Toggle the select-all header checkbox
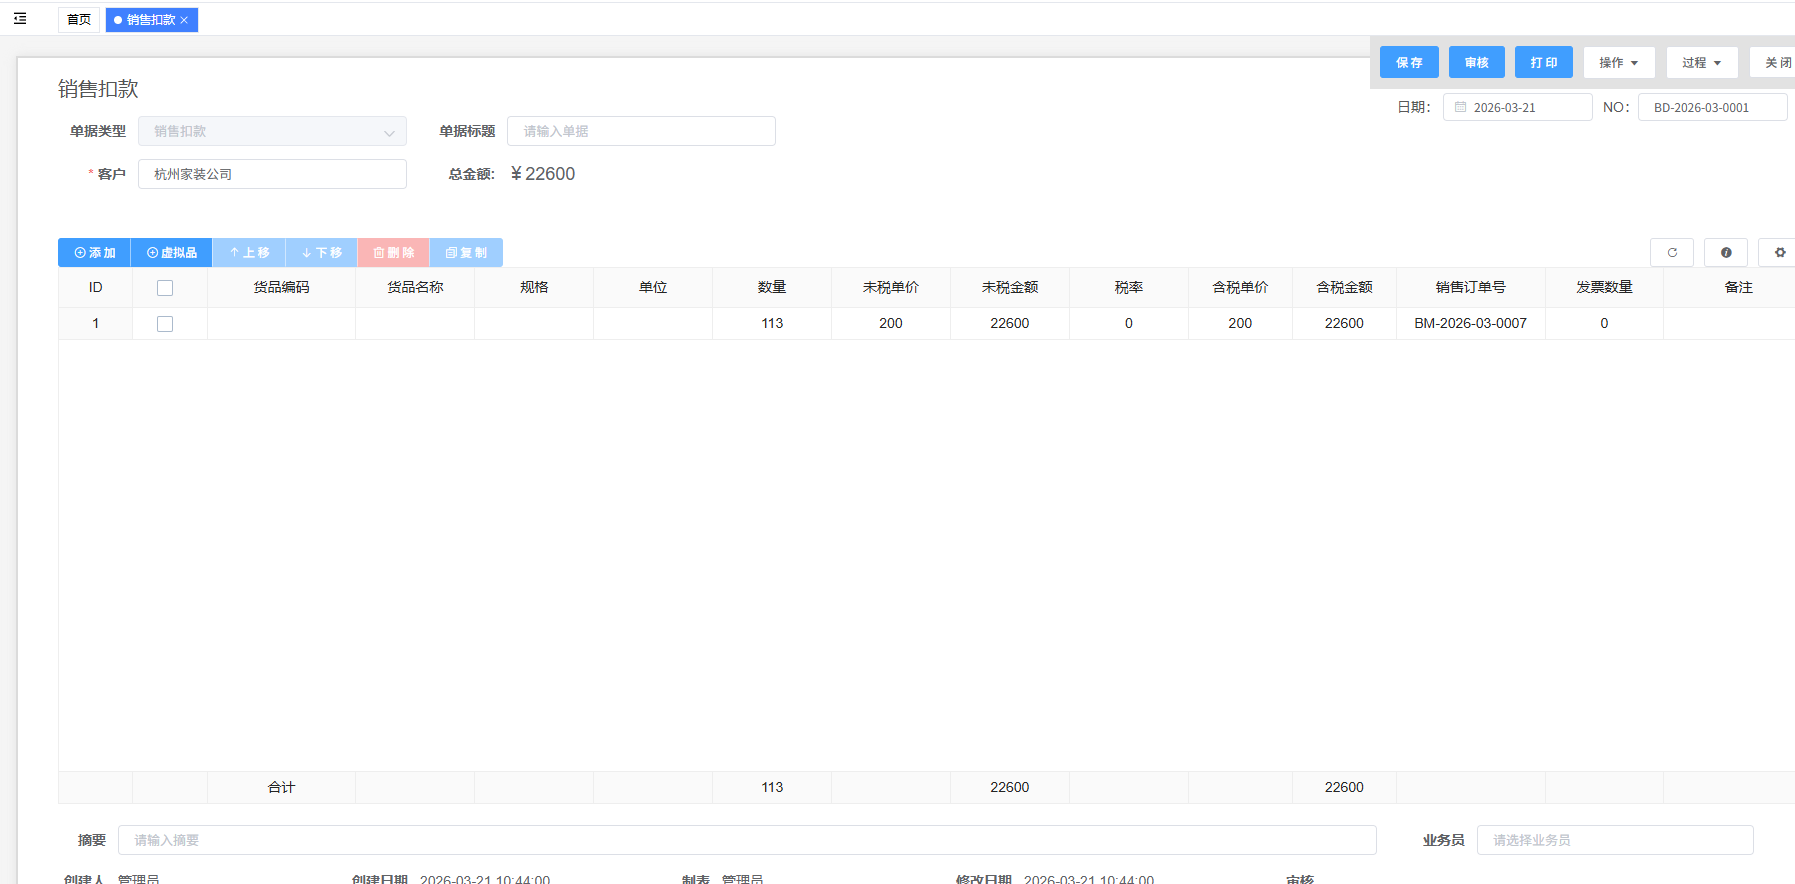 tap(165, 288)
